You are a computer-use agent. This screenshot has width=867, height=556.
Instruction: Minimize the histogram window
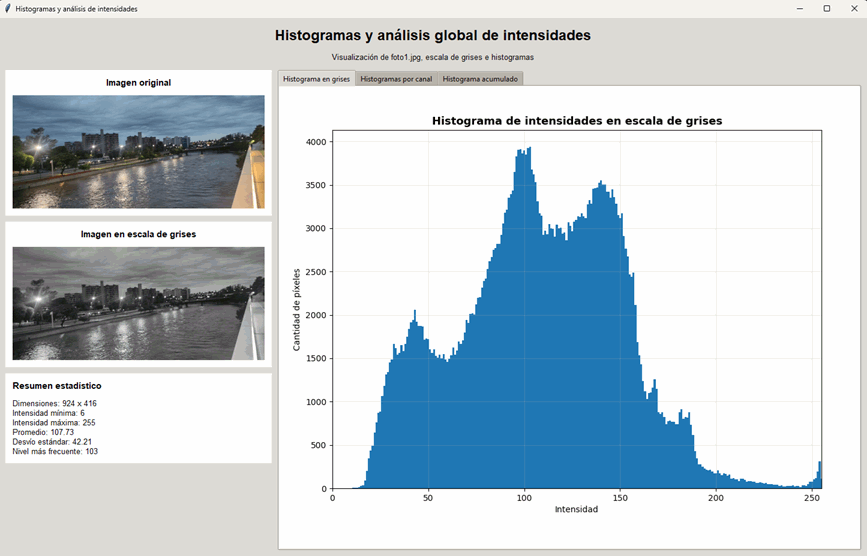pyautogui.click(x=800, y=9)
